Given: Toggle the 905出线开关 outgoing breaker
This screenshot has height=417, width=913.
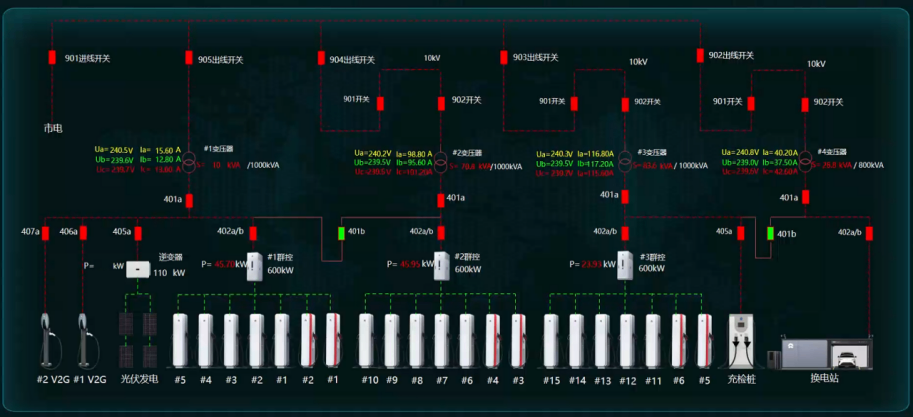Looking at the screenshot, I should tap(189, 58).
